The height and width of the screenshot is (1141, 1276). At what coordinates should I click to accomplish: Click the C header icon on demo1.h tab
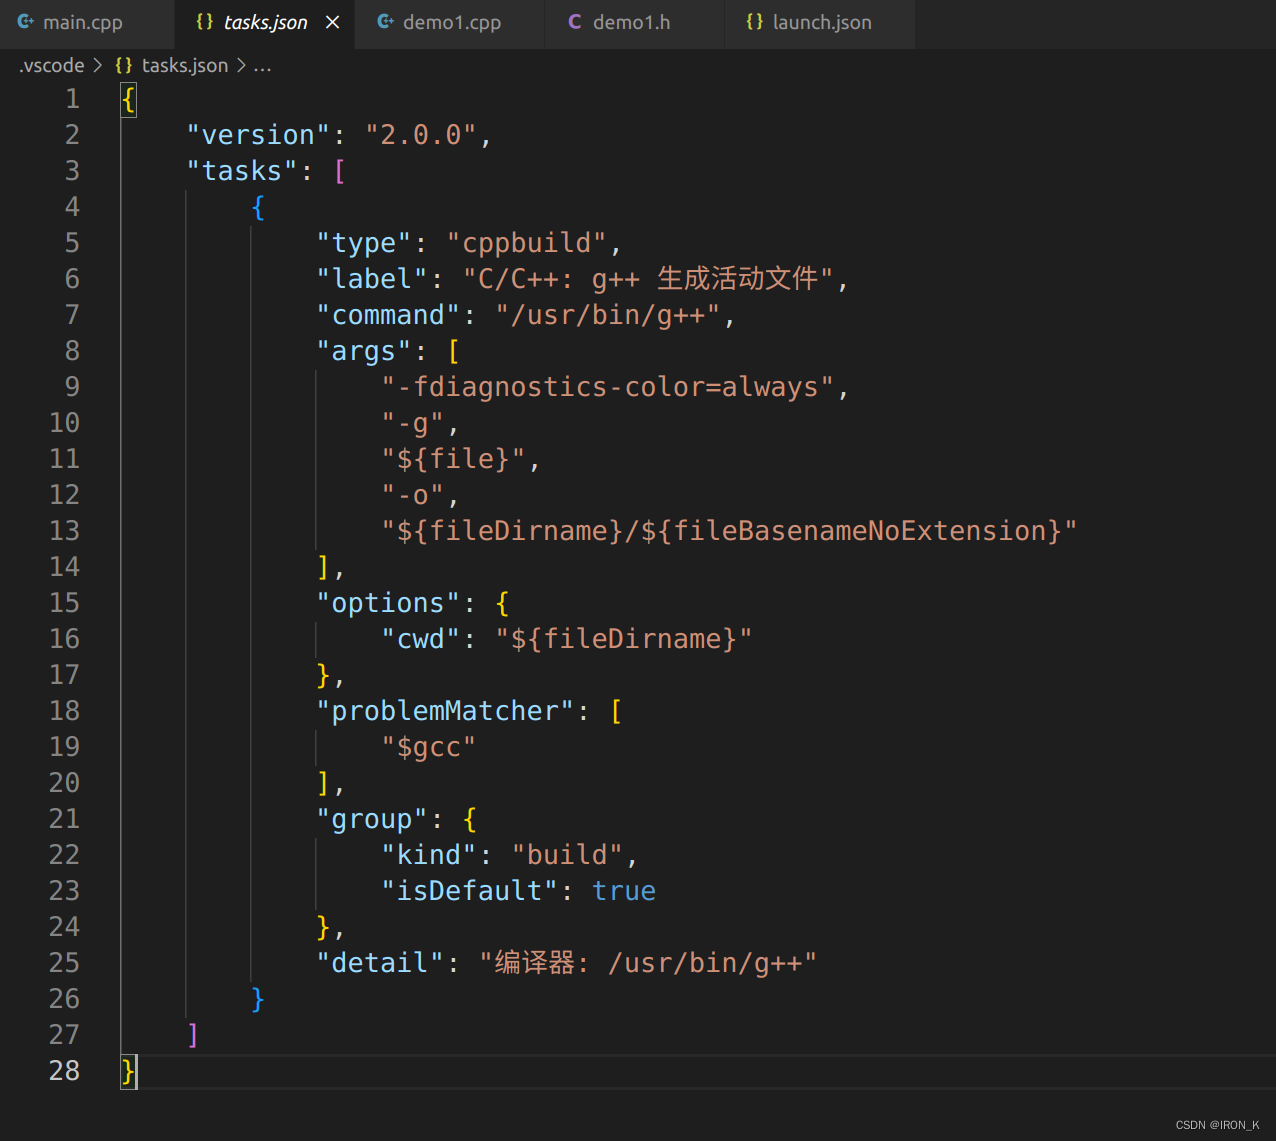(x=575, y=22)
